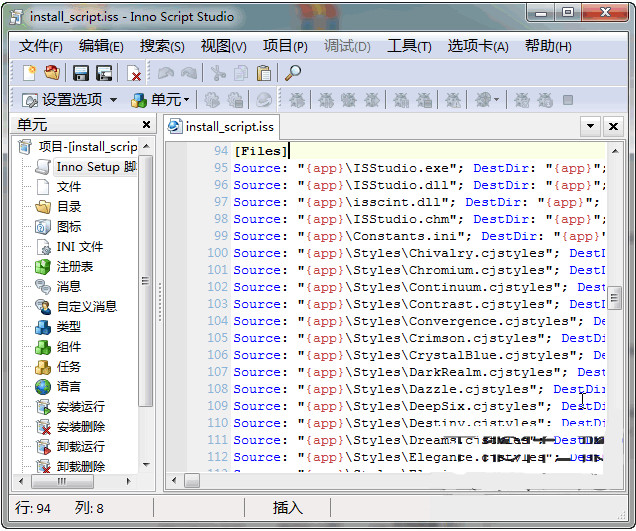
Task: Switch to the install_script.iss tab
Action: tap(229, 127)
